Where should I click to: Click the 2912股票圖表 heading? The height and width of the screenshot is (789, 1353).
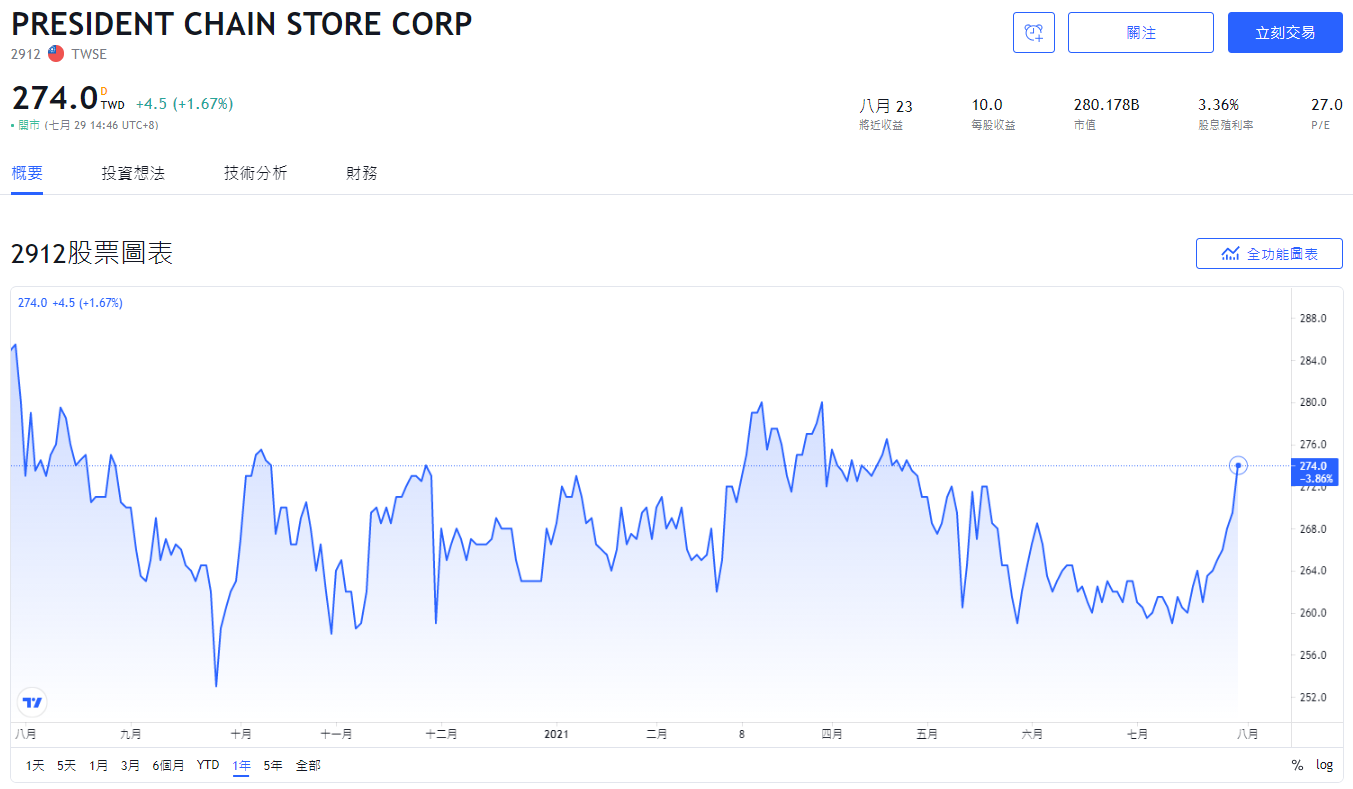tap(92, 254)
